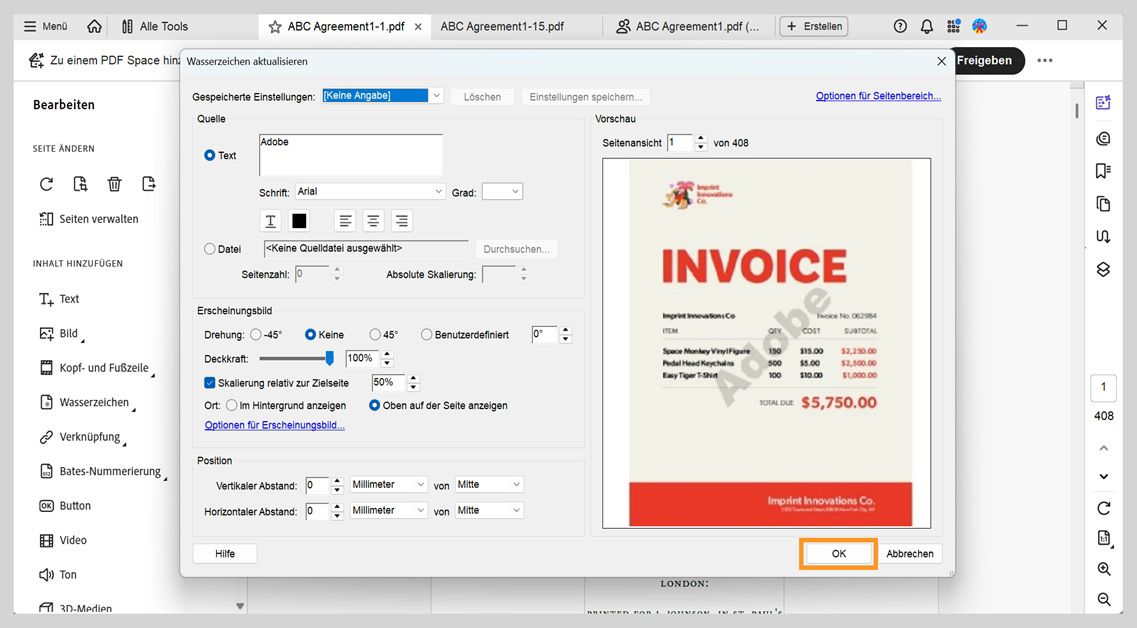Select the Video tool in the sidebar

point(74,540)
